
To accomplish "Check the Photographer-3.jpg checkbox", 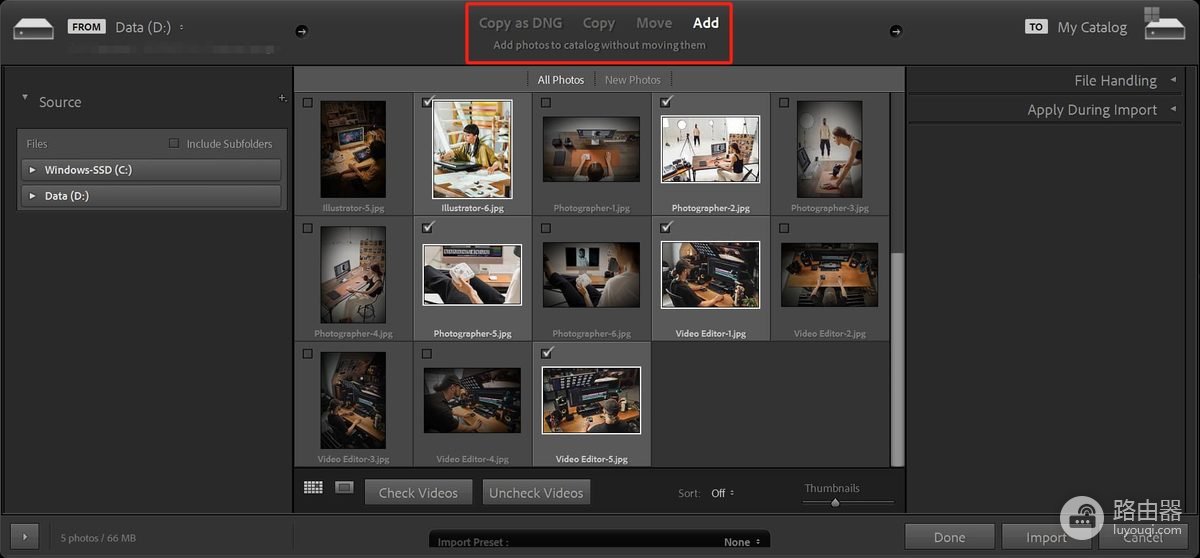I will pyautogui.click(x=784, y=102).
